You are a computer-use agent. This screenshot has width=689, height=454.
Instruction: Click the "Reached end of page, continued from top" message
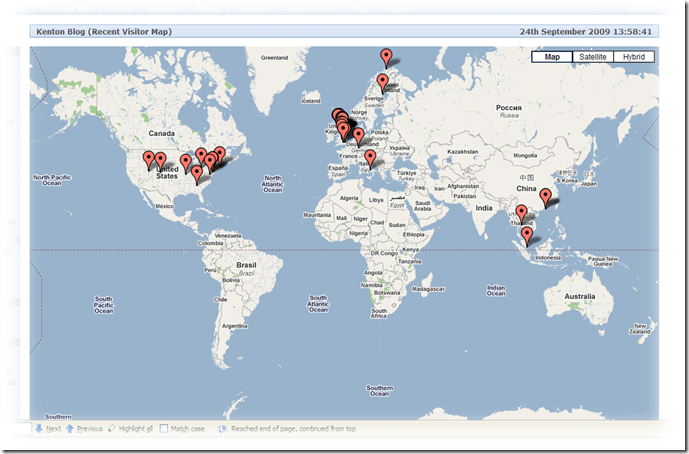294,429
